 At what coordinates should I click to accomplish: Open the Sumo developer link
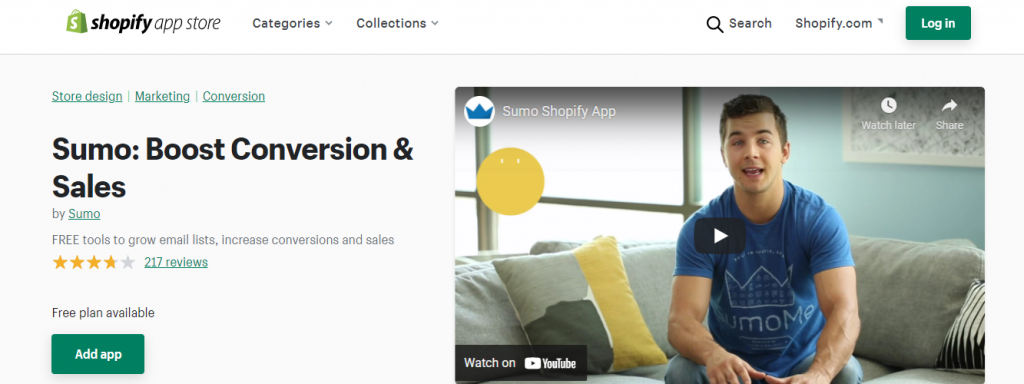click(84, 214)
